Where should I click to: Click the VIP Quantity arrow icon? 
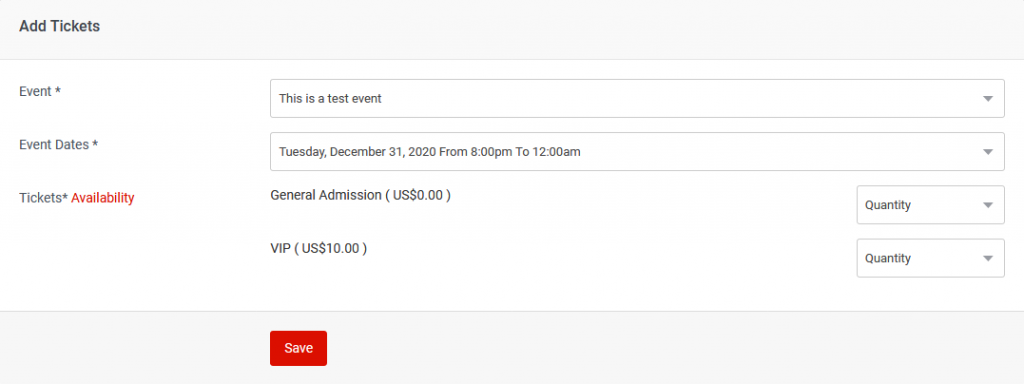pos(987,259)
